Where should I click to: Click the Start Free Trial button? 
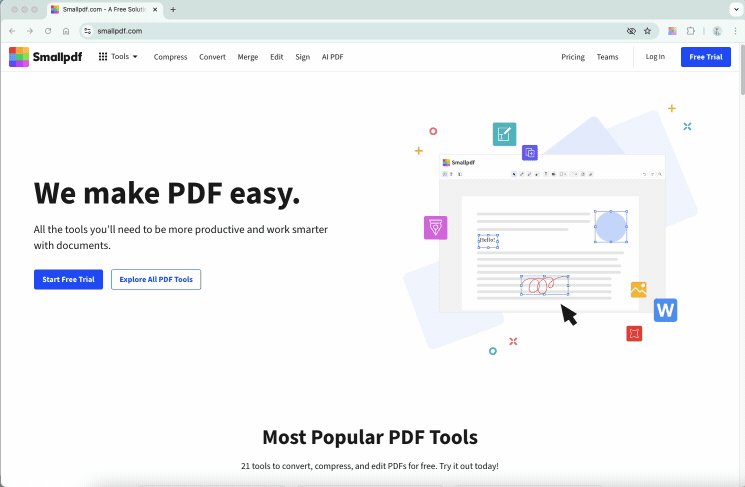[x=68, y=279]
